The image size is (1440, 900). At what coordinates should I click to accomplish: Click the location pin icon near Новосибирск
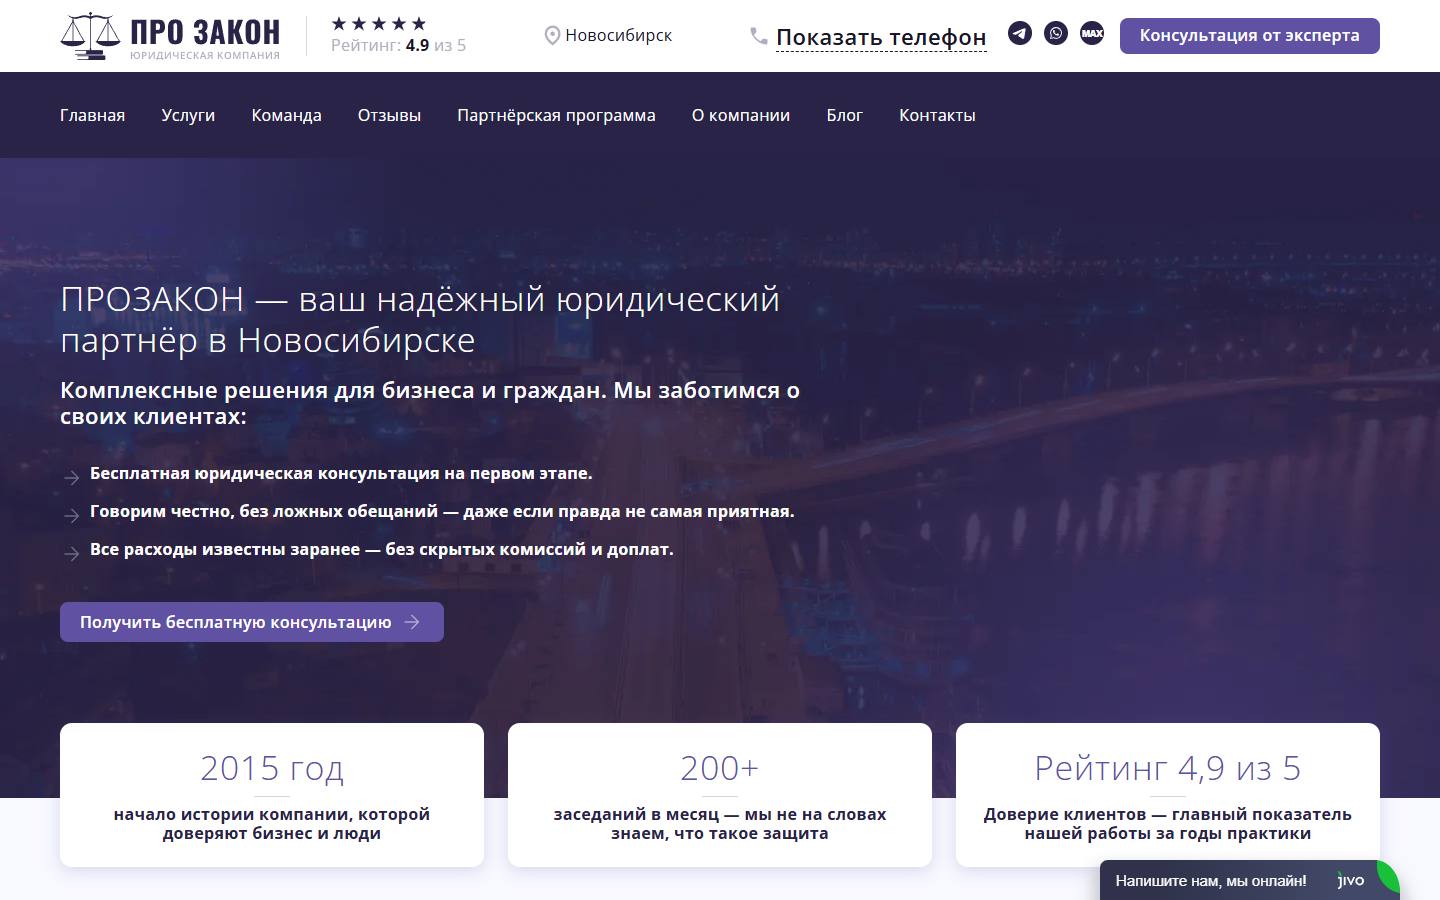[551, 36]
